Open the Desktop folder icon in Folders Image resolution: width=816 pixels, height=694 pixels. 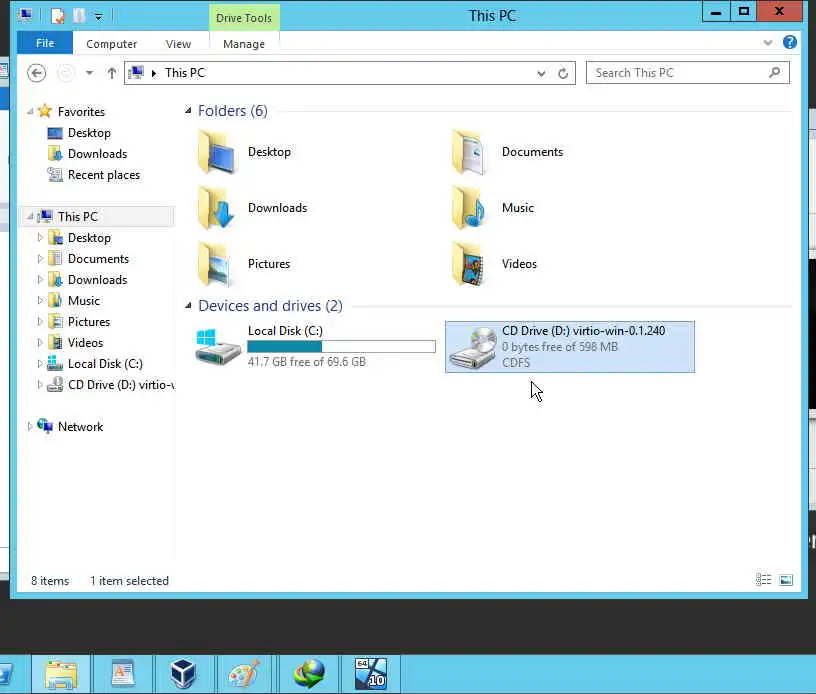coord(218,152)
